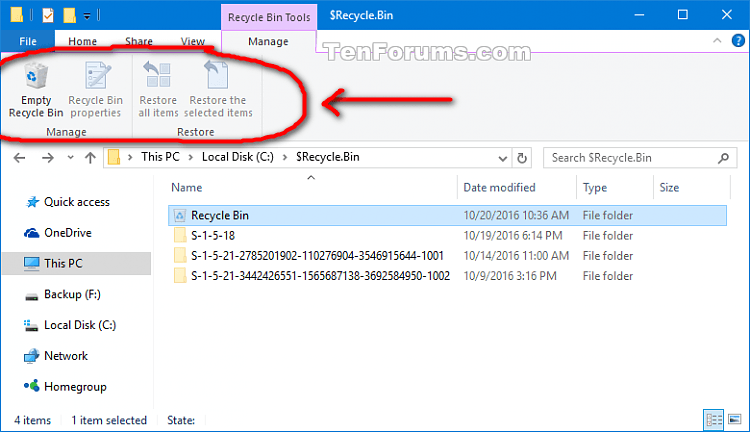Expand chevron after This PC breadcrumb
The width and height of the screenshot is (750, 432).
coord(190,157)
